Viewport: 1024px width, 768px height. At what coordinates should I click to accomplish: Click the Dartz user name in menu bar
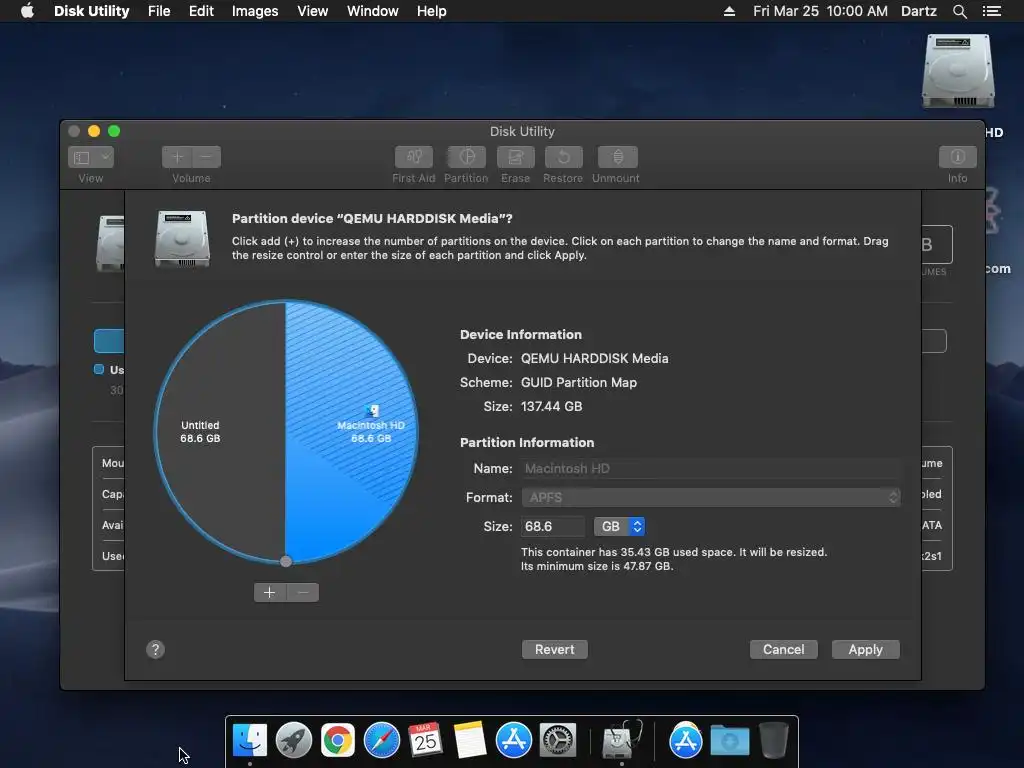[x=918, y=11]
